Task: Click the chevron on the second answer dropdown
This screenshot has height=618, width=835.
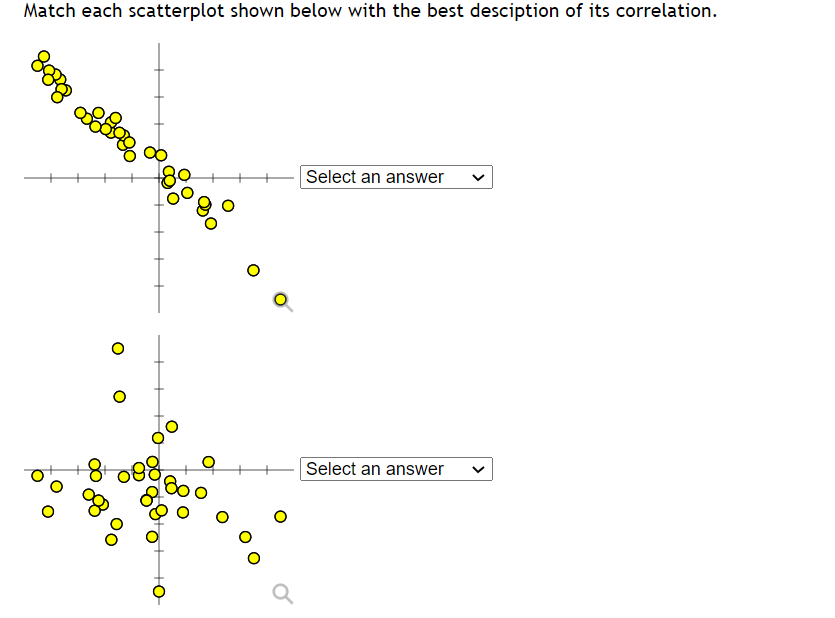Action: [477, 469]
